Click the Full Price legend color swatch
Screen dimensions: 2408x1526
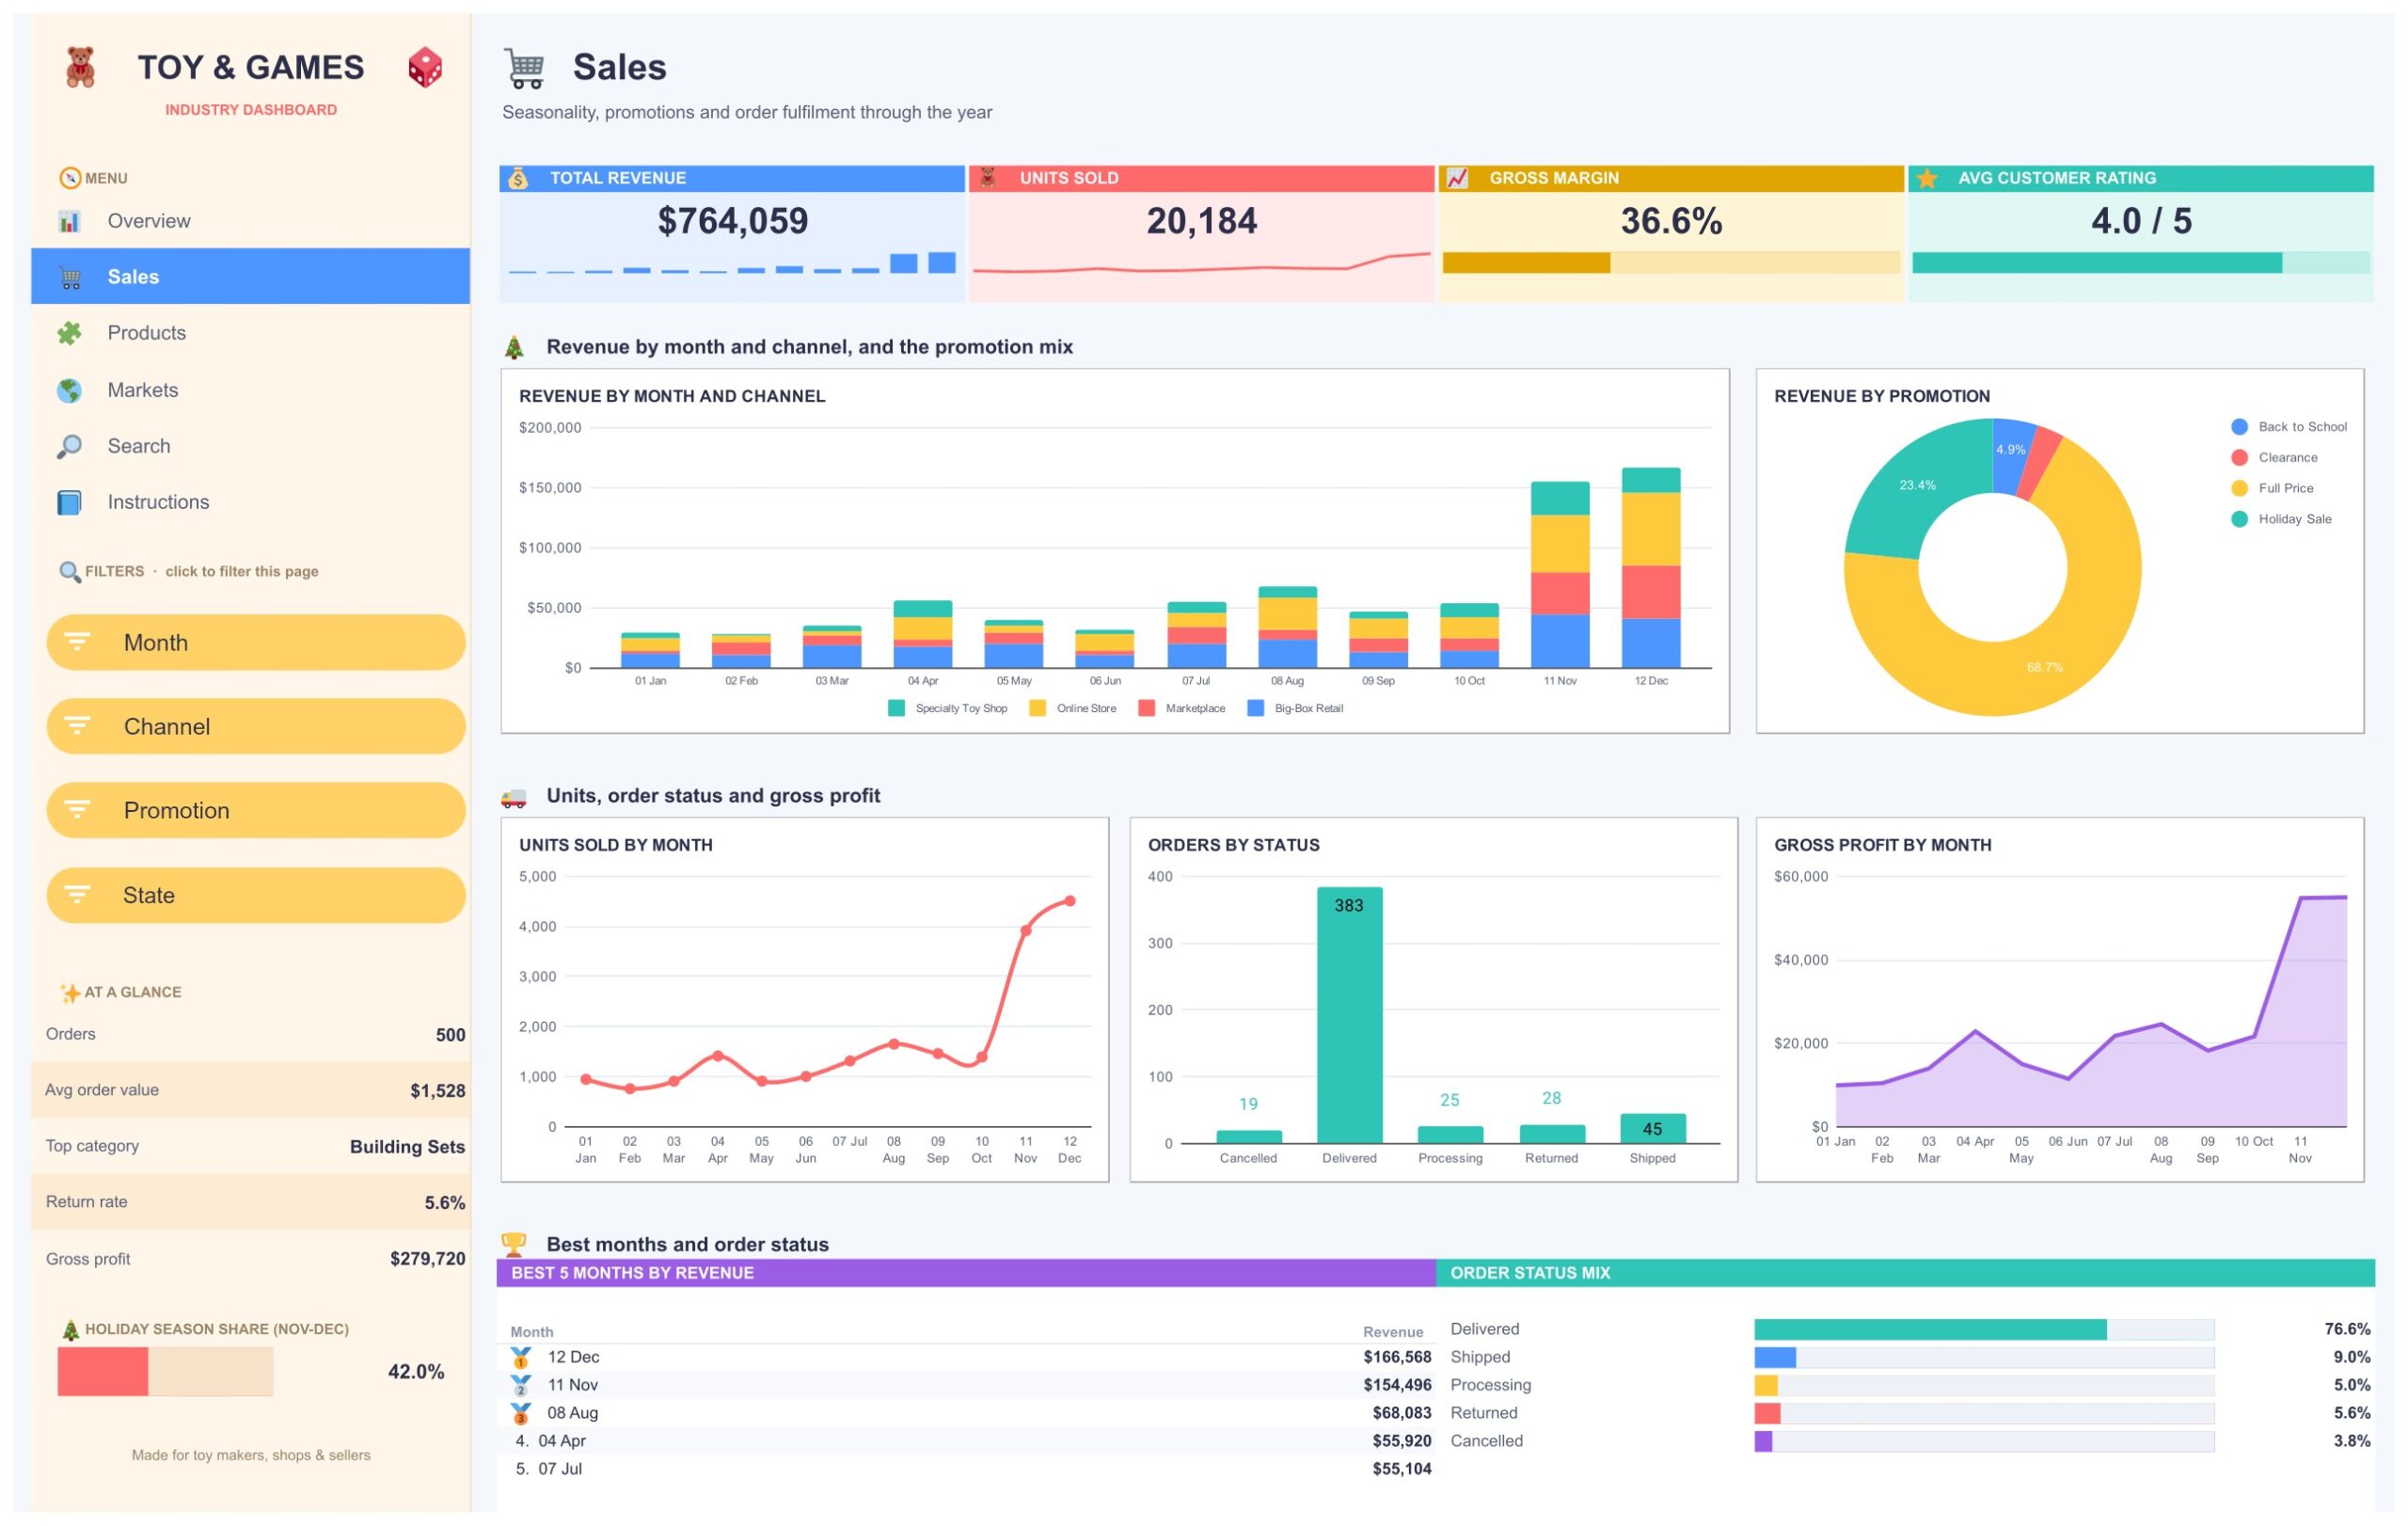(2240, 488)
